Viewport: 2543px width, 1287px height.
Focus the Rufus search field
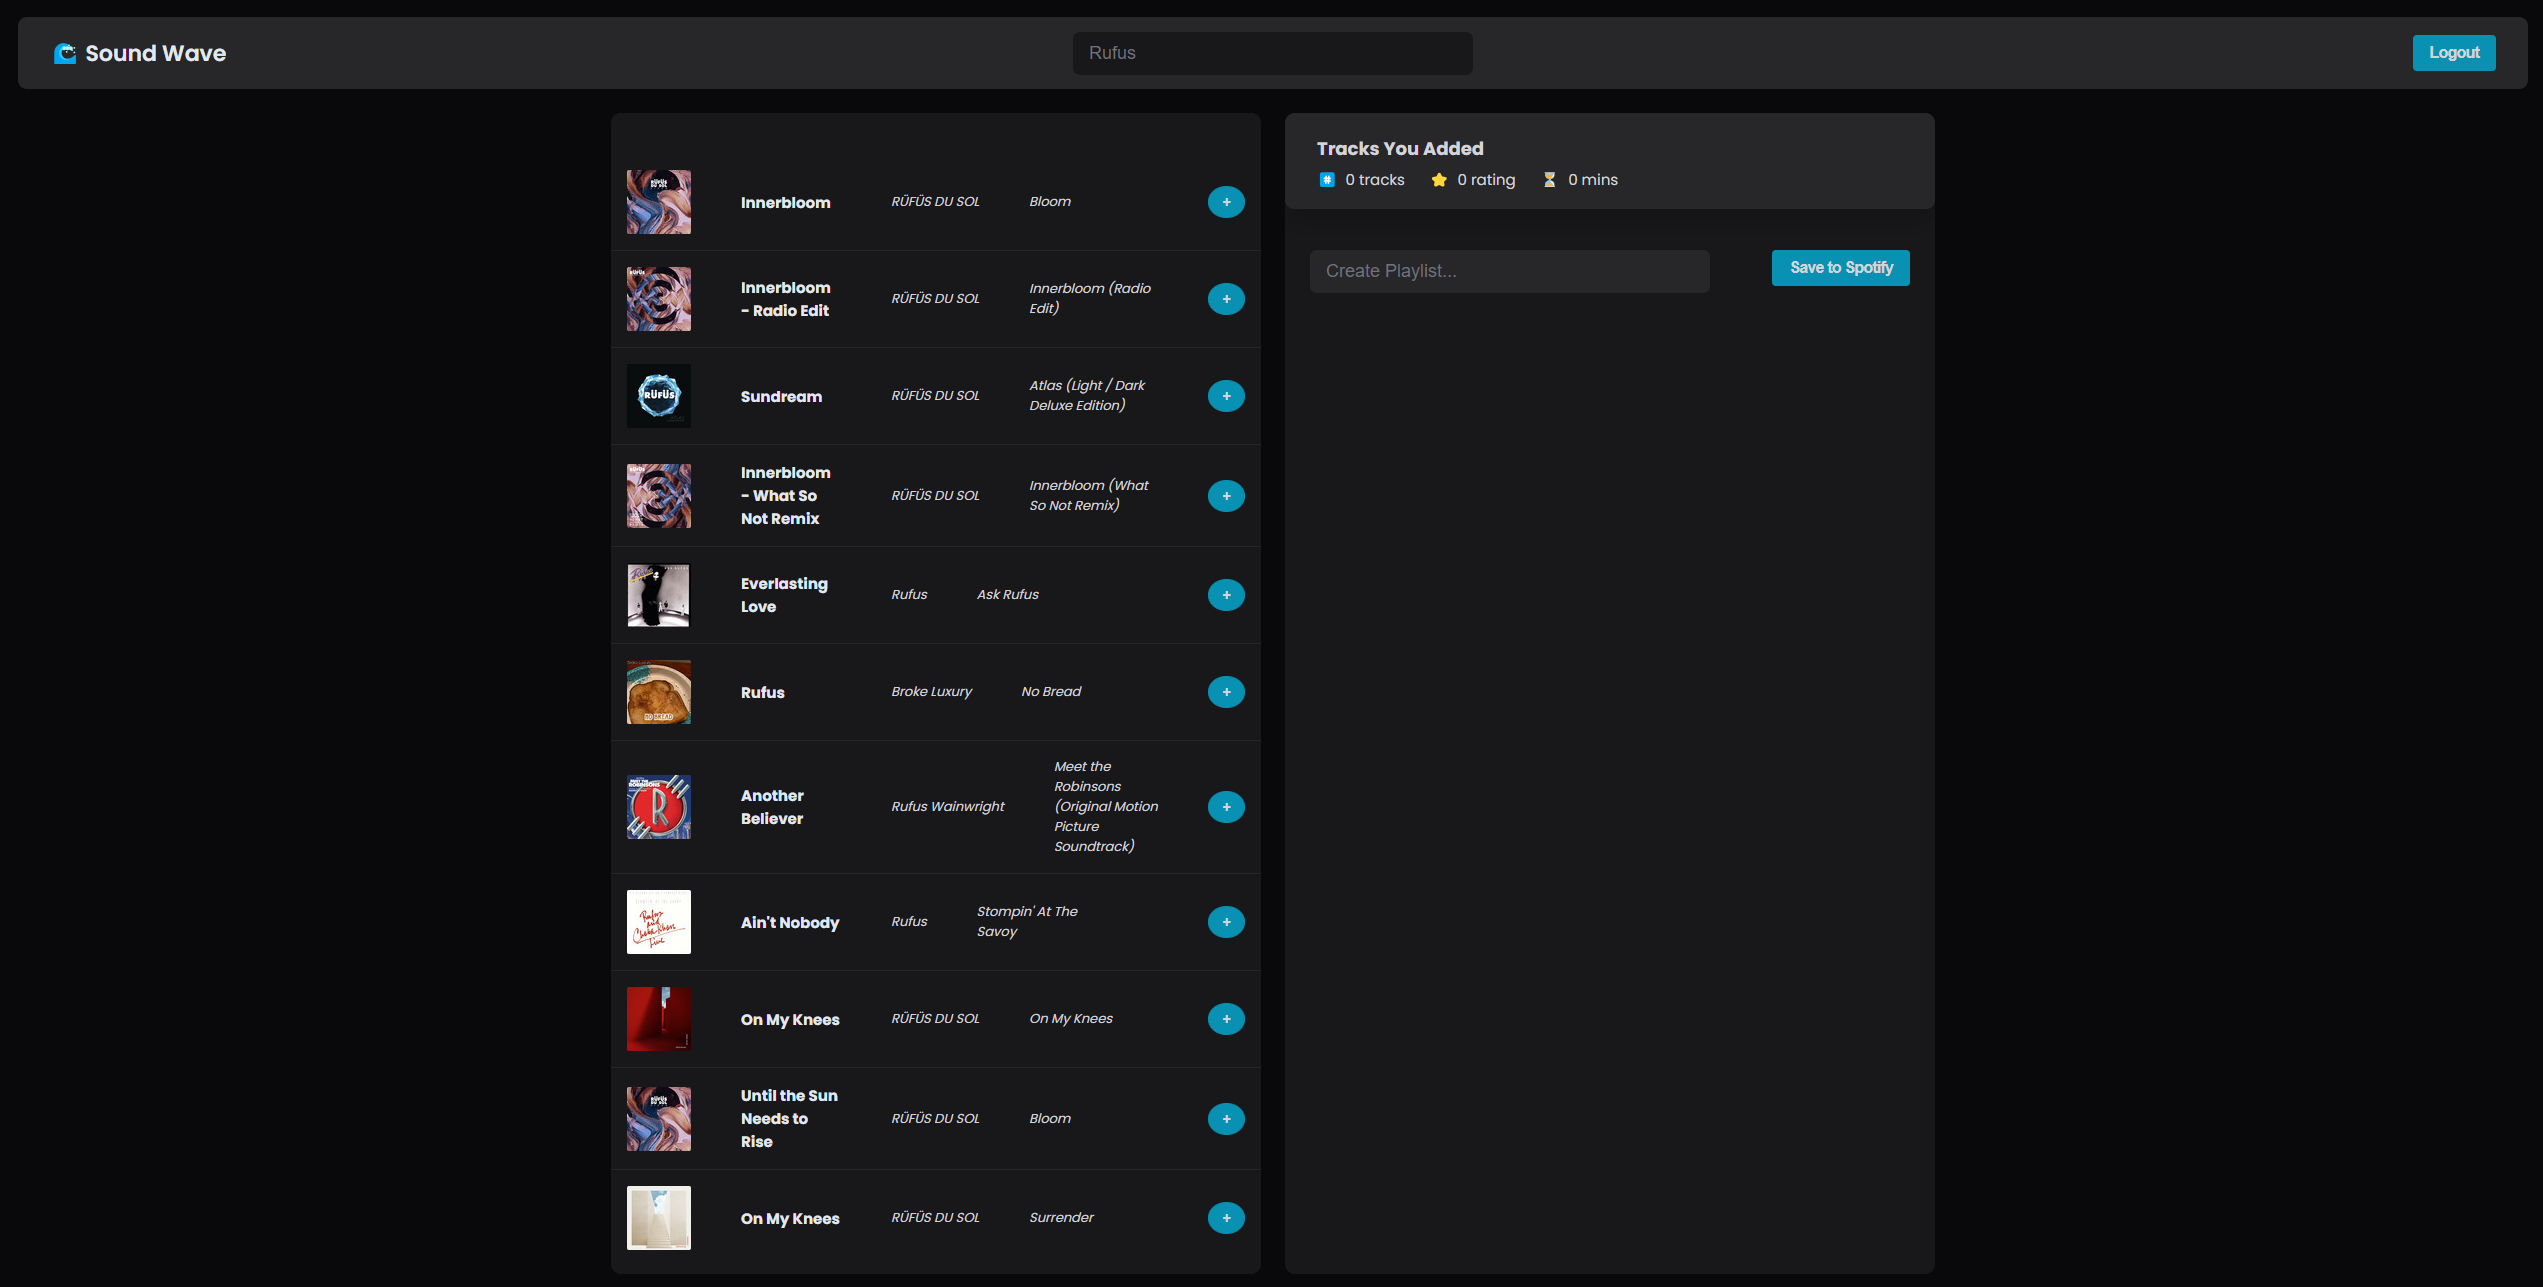[x=1272, y=53]
